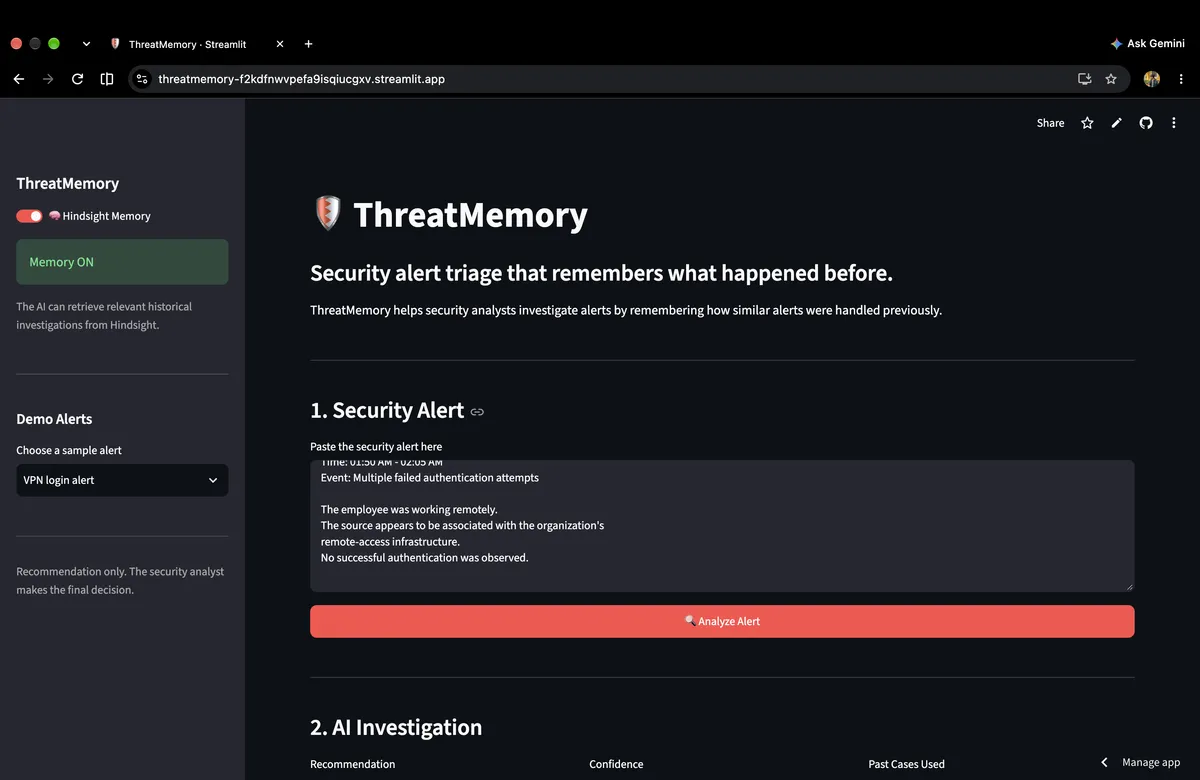Open the Chrome profile avatar
1200x780 pixels.
tap(1152, 79)
